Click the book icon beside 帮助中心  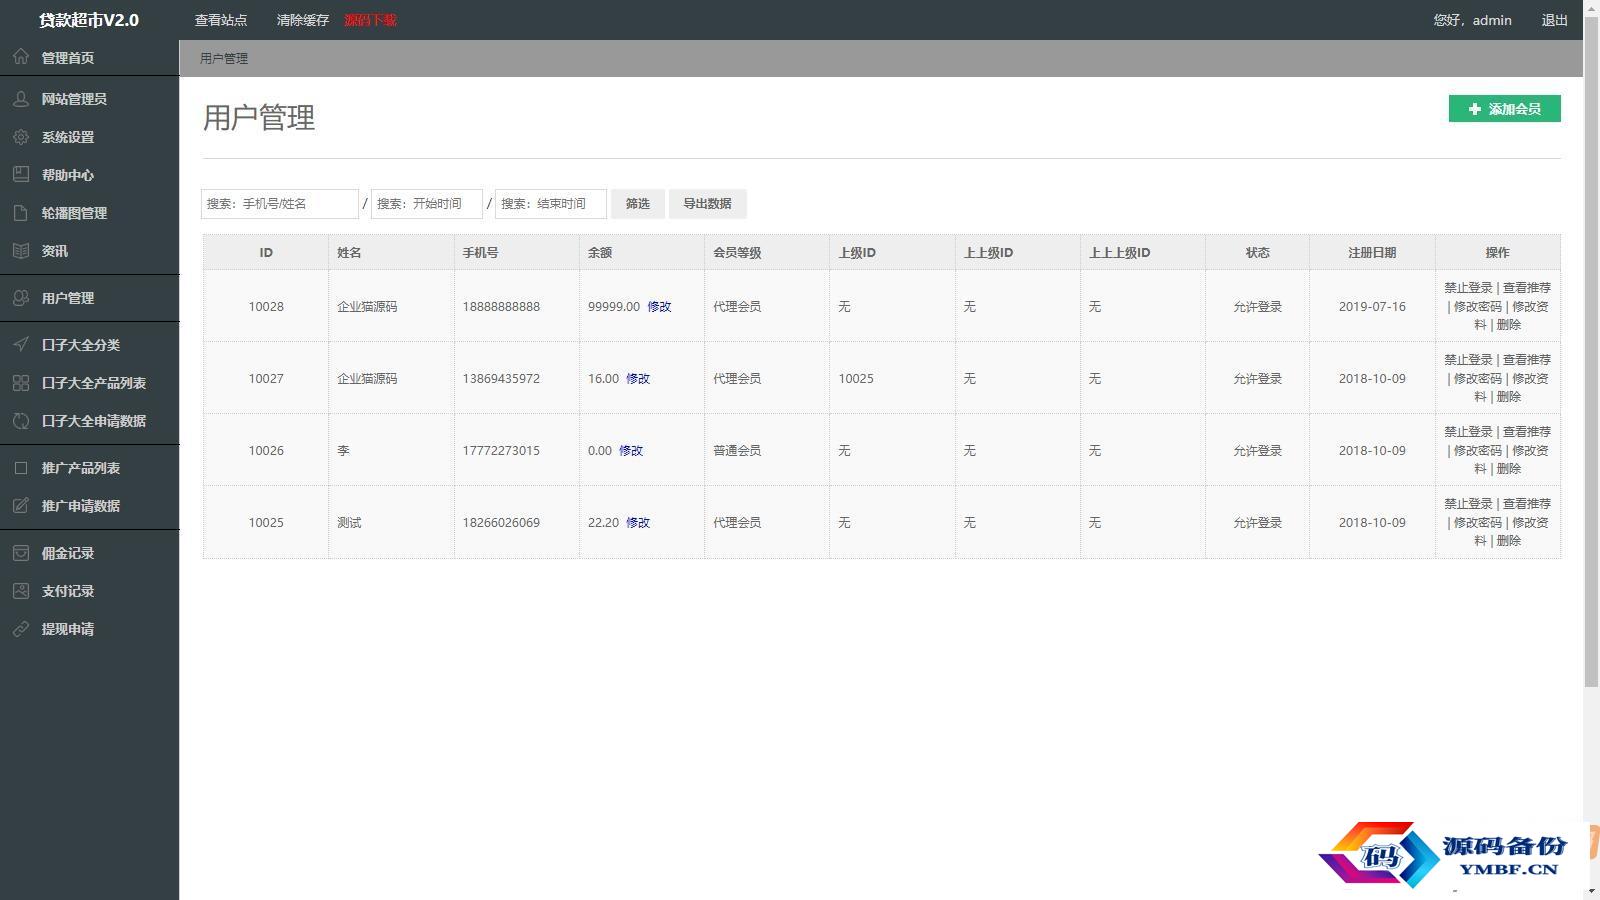[x=21, y=175]
